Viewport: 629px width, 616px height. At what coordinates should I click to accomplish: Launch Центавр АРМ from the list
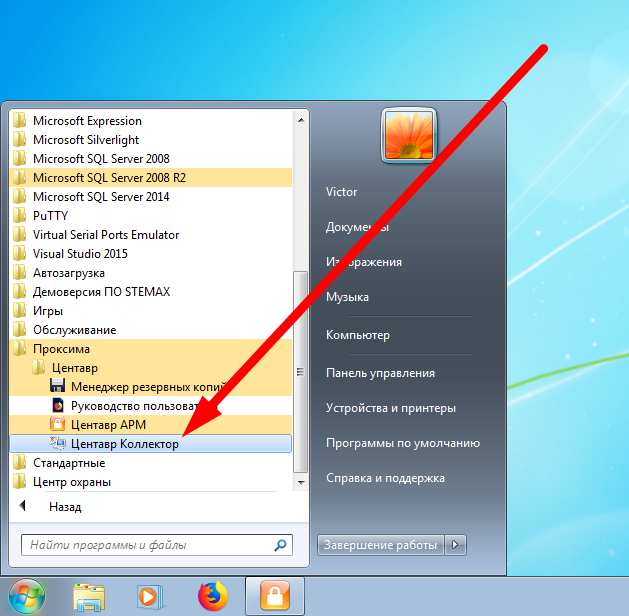[150, 425]
